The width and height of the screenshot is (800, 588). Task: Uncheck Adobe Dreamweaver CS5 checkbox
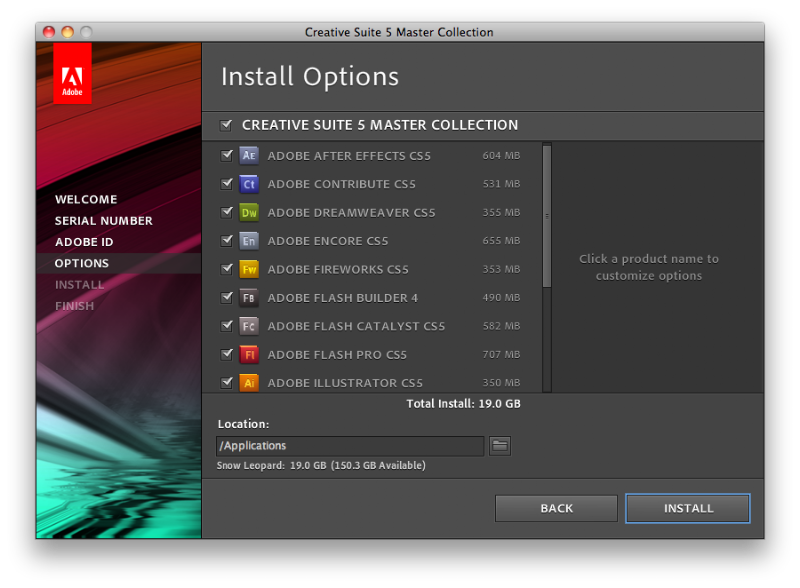click(x=227, y=212)
